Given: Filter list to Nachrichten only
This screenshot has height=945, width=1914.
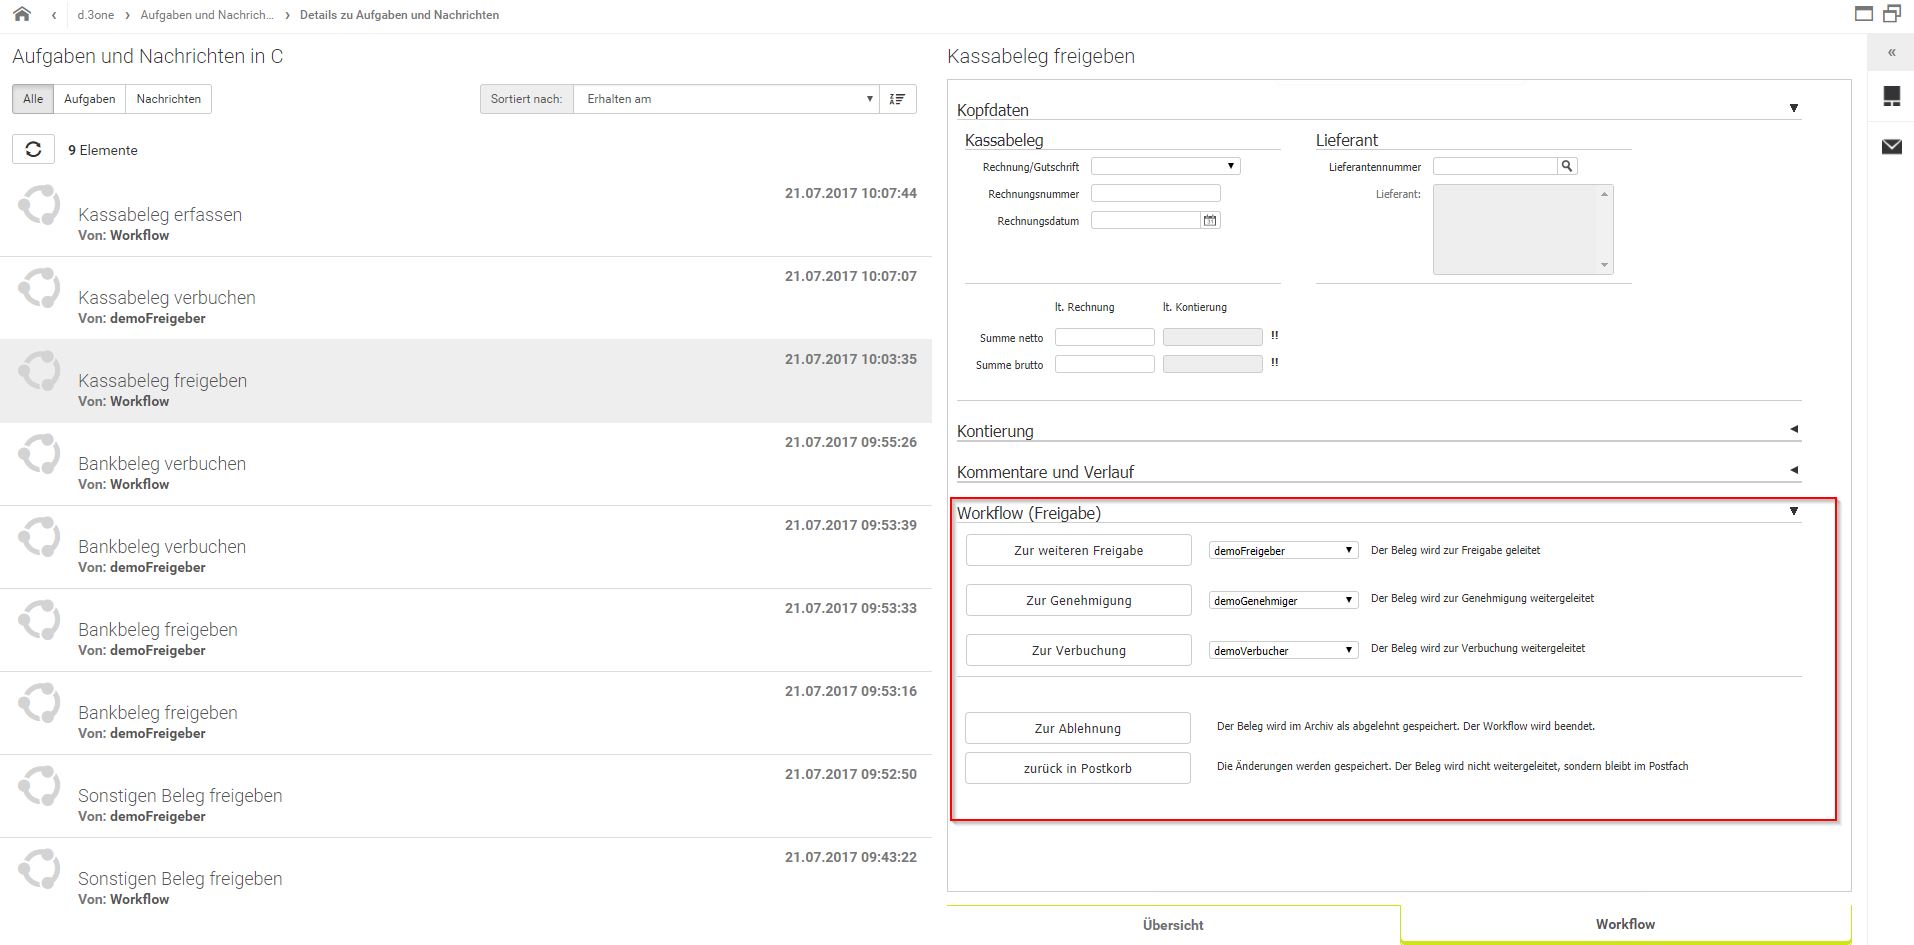Looking at the screenshot, I should [x=168, y=99].
